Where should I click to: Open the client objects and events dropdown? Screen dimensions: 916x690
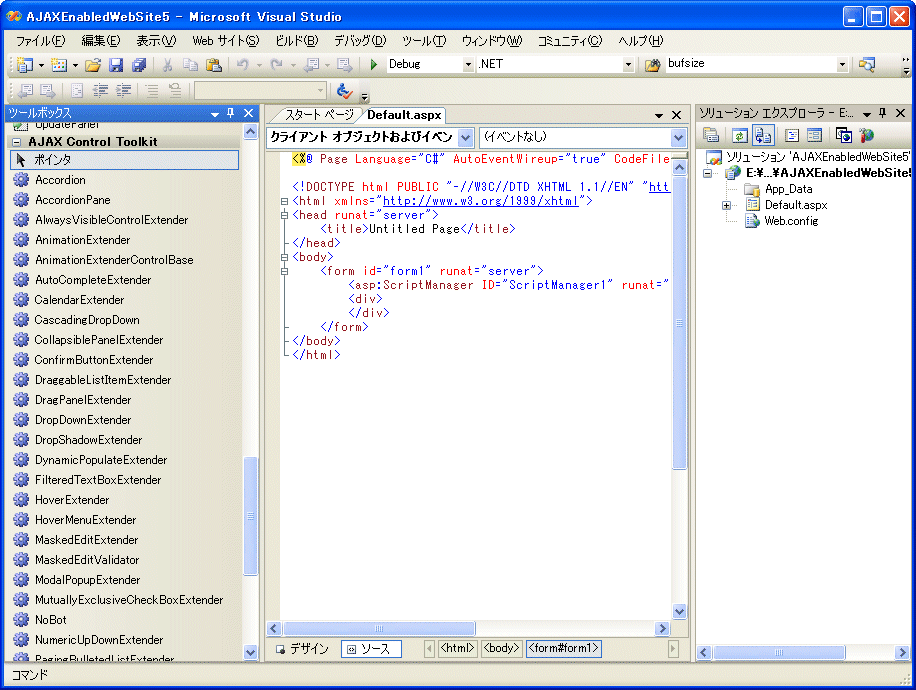point(466,138)
